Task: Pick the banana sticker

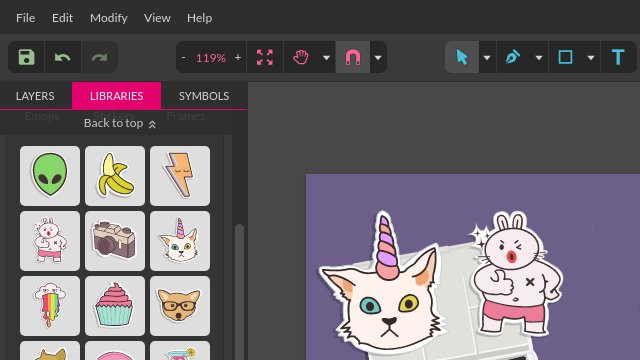Action: 115,176
